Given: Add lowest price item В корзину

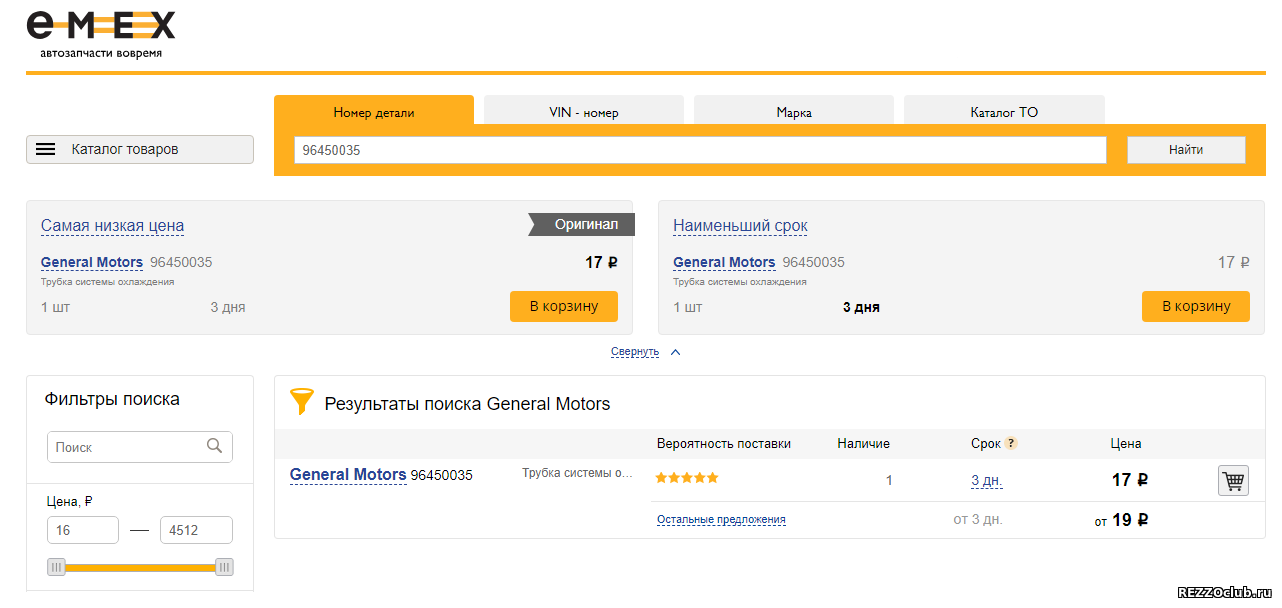Looking at the screenshot, I should tap(564, 306).
